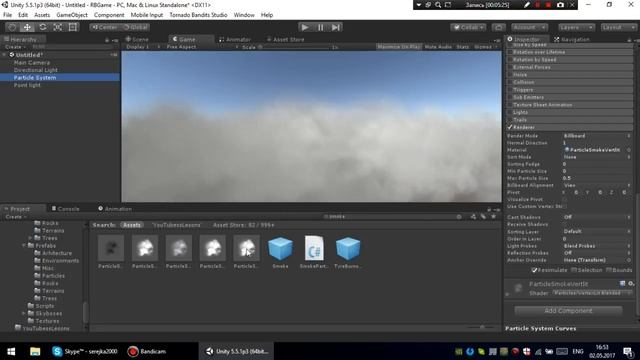The height and width of the screenshot is (360, 640).
Task: Open the material help book icon
Action: pyautogui.click(x=622, y=283)
